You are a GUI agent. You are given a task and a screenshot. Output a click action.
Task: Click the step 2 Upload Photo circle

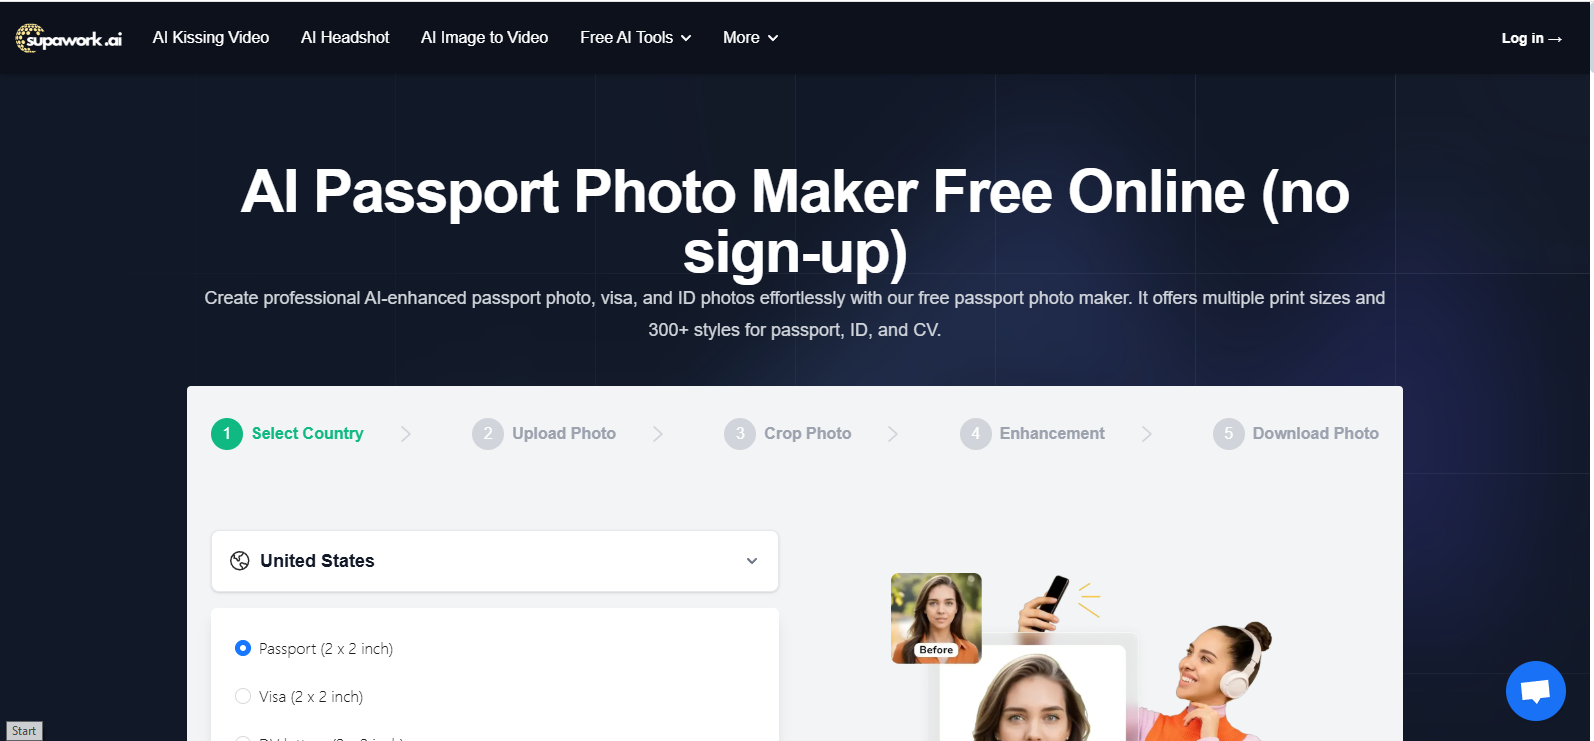(x=488, y=434)
